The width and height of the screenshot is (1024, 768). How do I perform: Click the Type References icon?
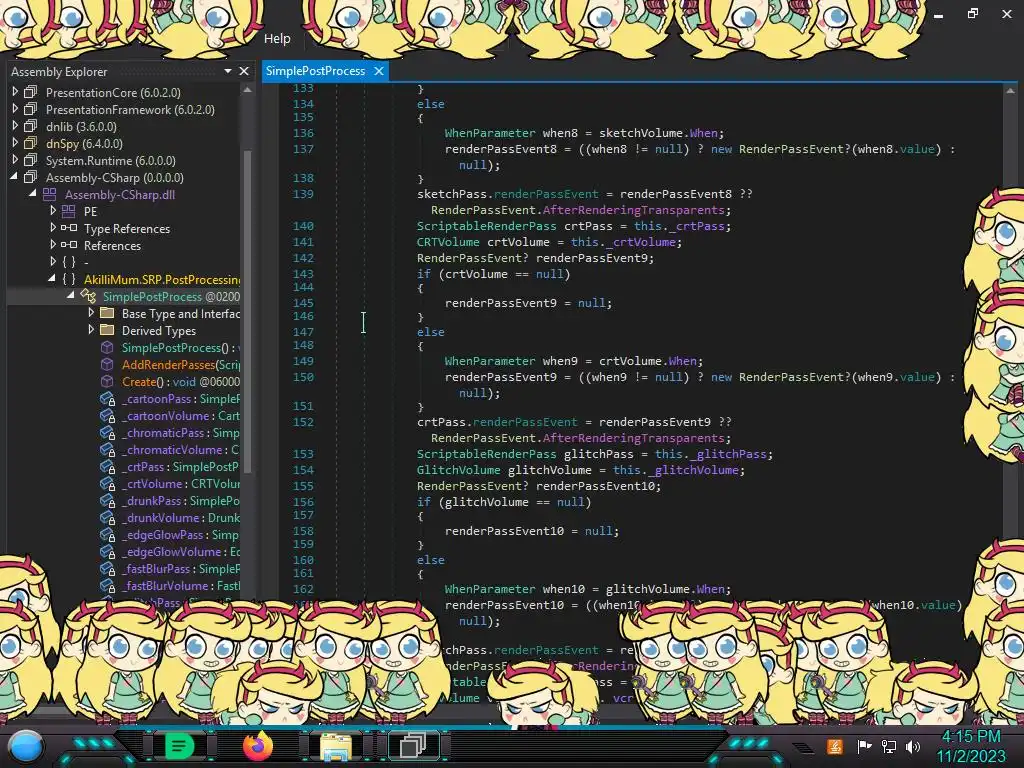pos(69,228)
